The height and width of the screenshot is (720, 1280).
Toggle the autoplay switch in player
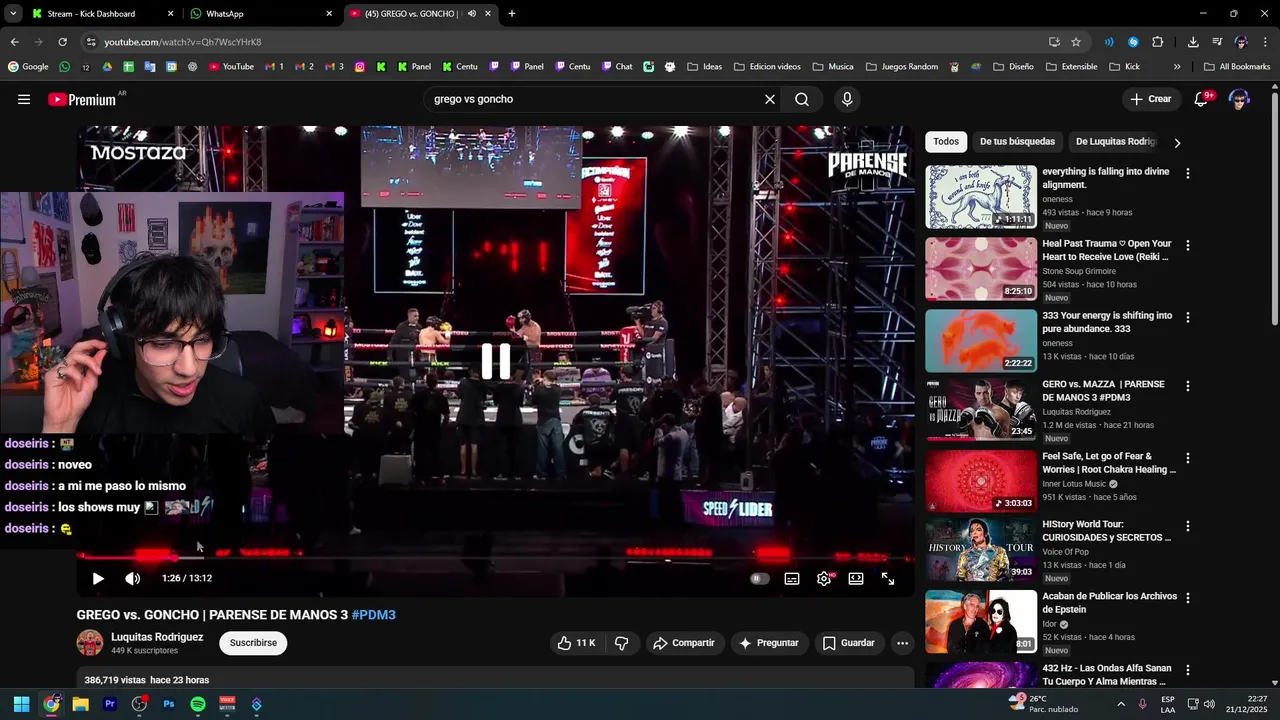[x=760, y=578]
